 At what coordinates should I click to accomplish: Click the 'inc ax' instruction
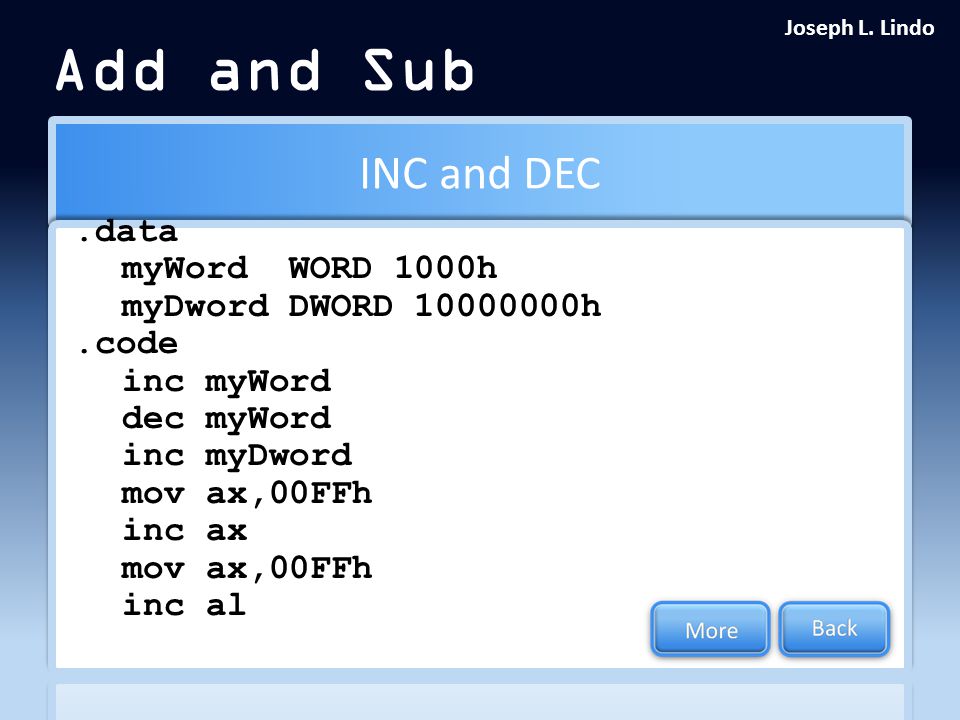click(x=184, y=530)
